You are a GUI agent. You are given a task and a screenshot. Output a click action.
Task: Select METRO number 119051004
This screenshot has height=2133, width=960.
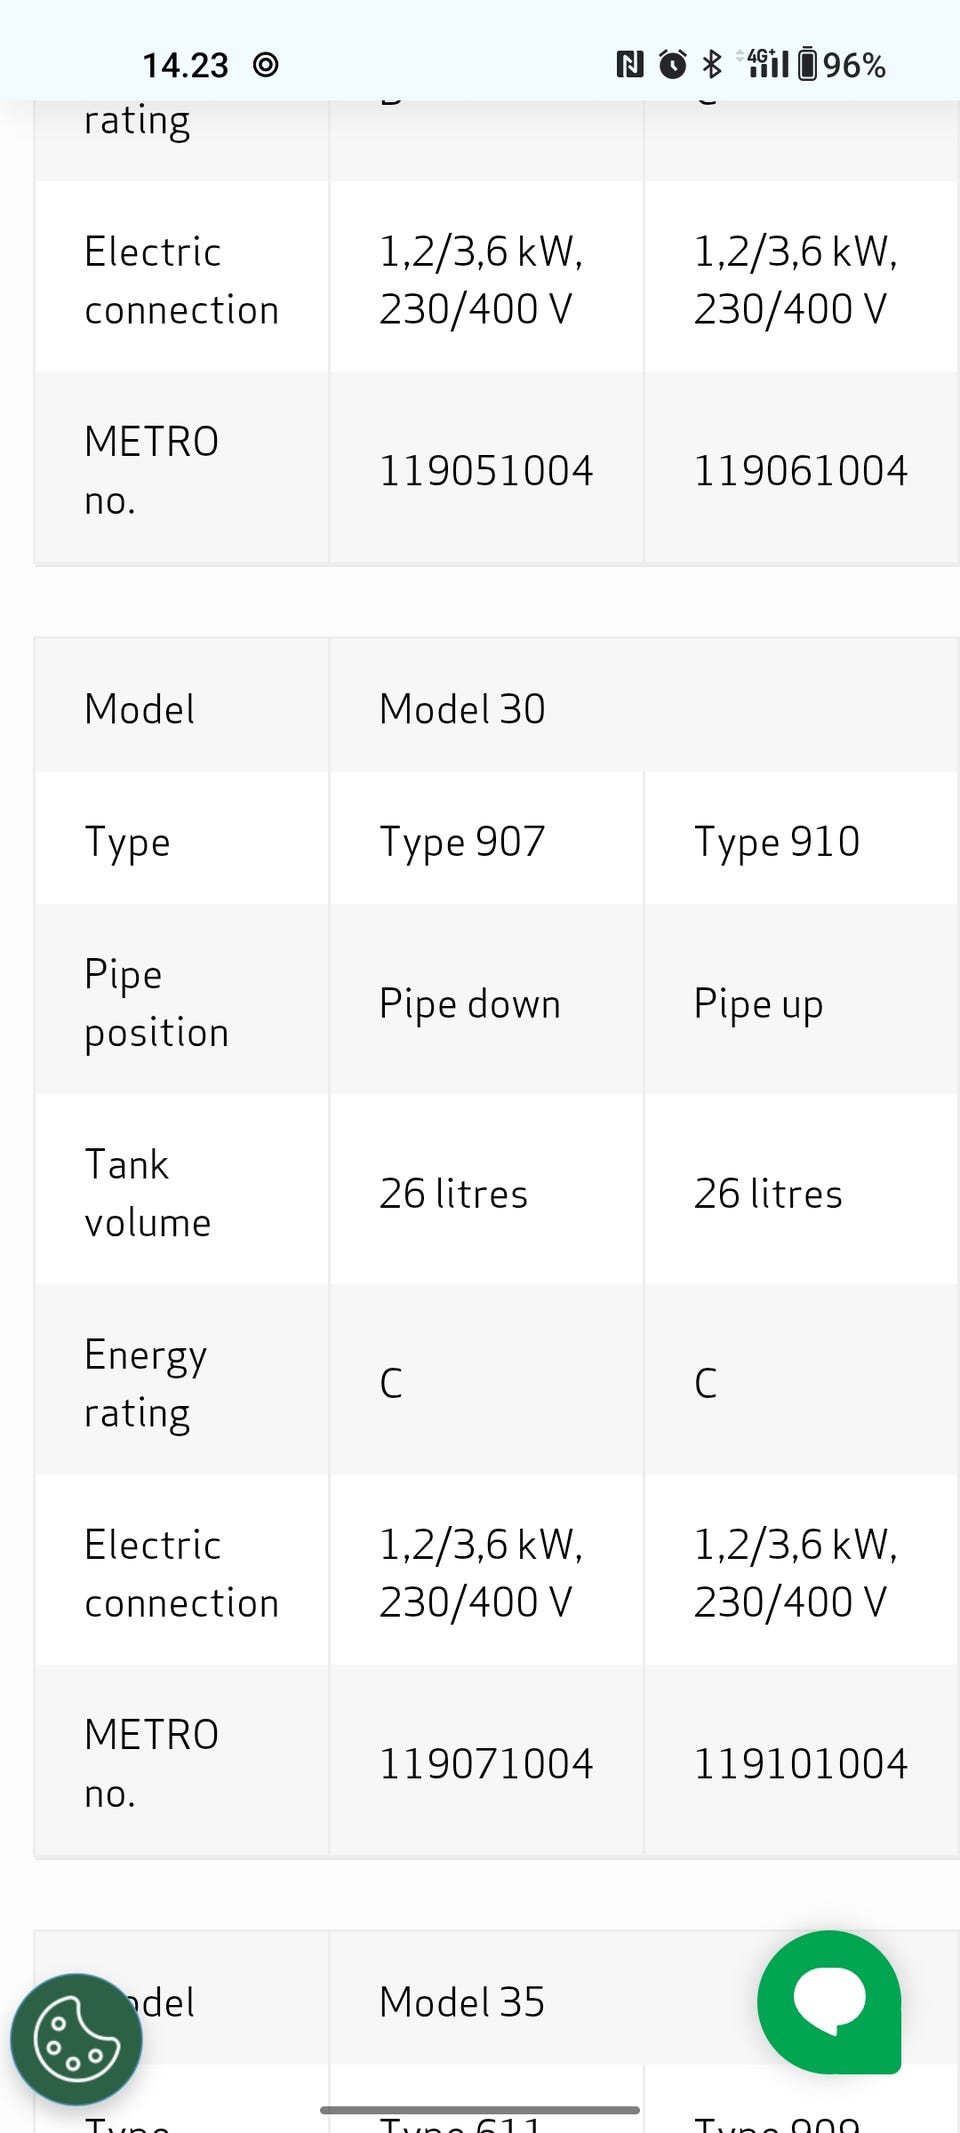pyautogui.click(x=486, y=471)
